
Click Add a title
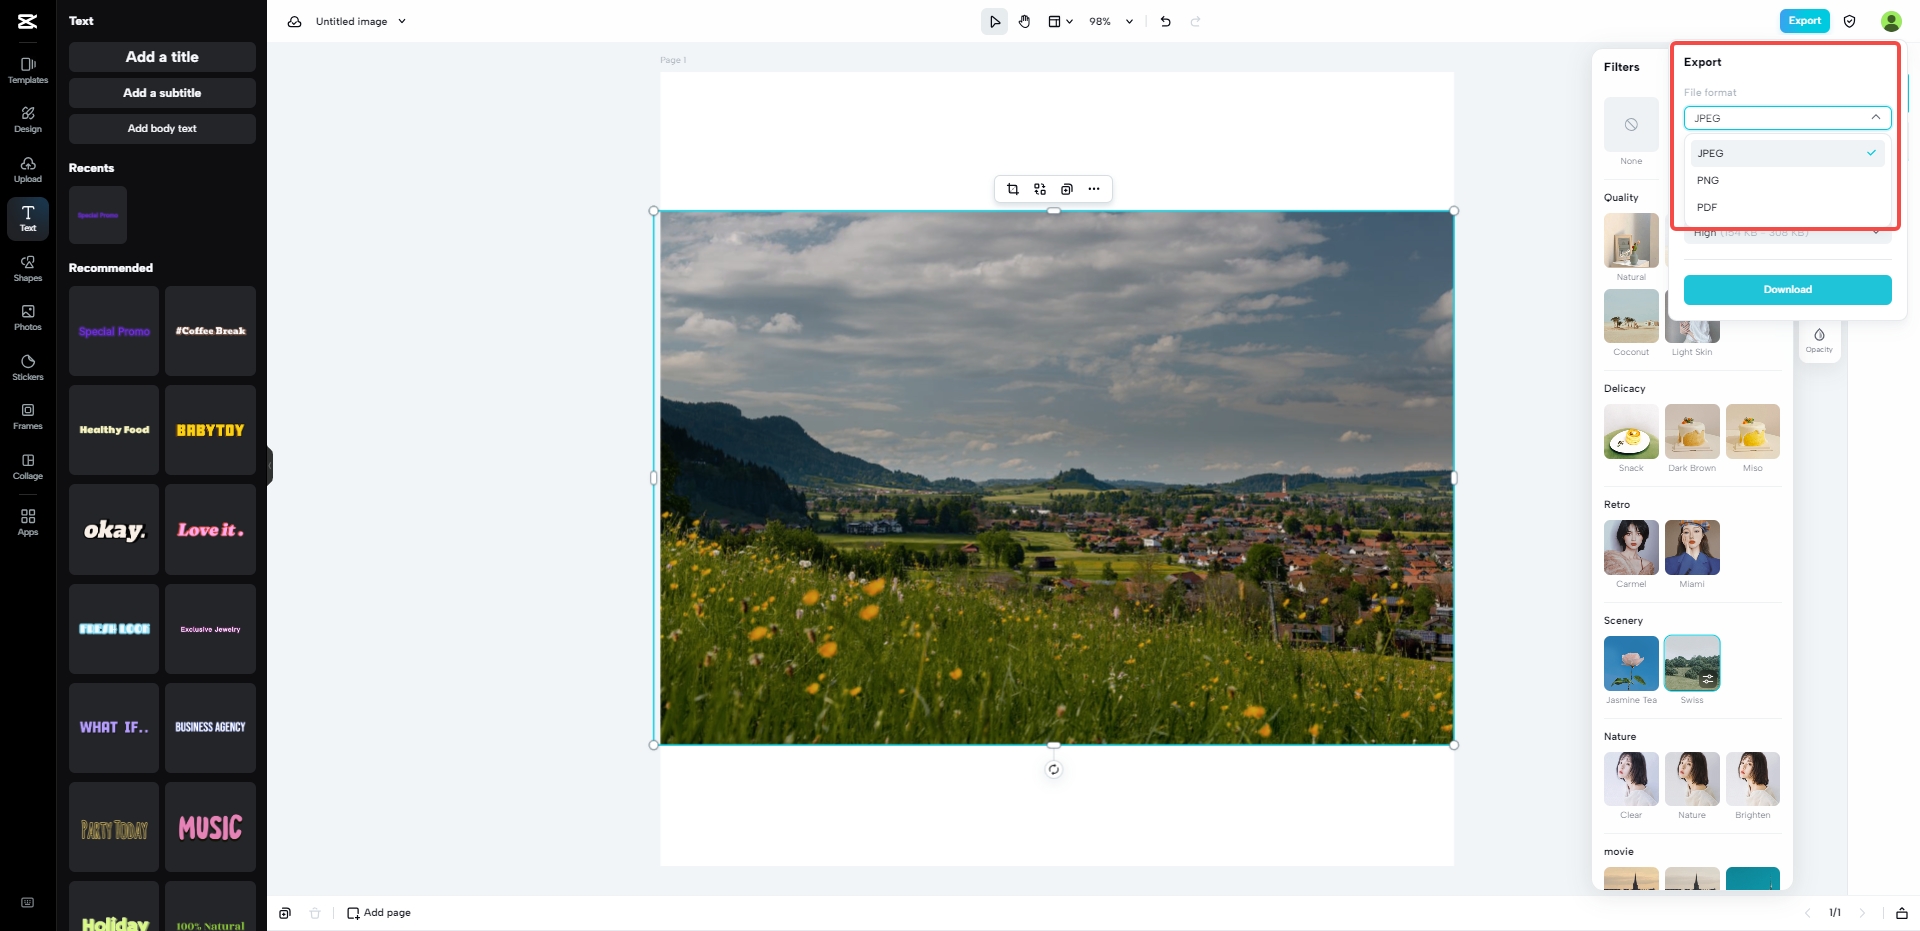coord(162,57)
